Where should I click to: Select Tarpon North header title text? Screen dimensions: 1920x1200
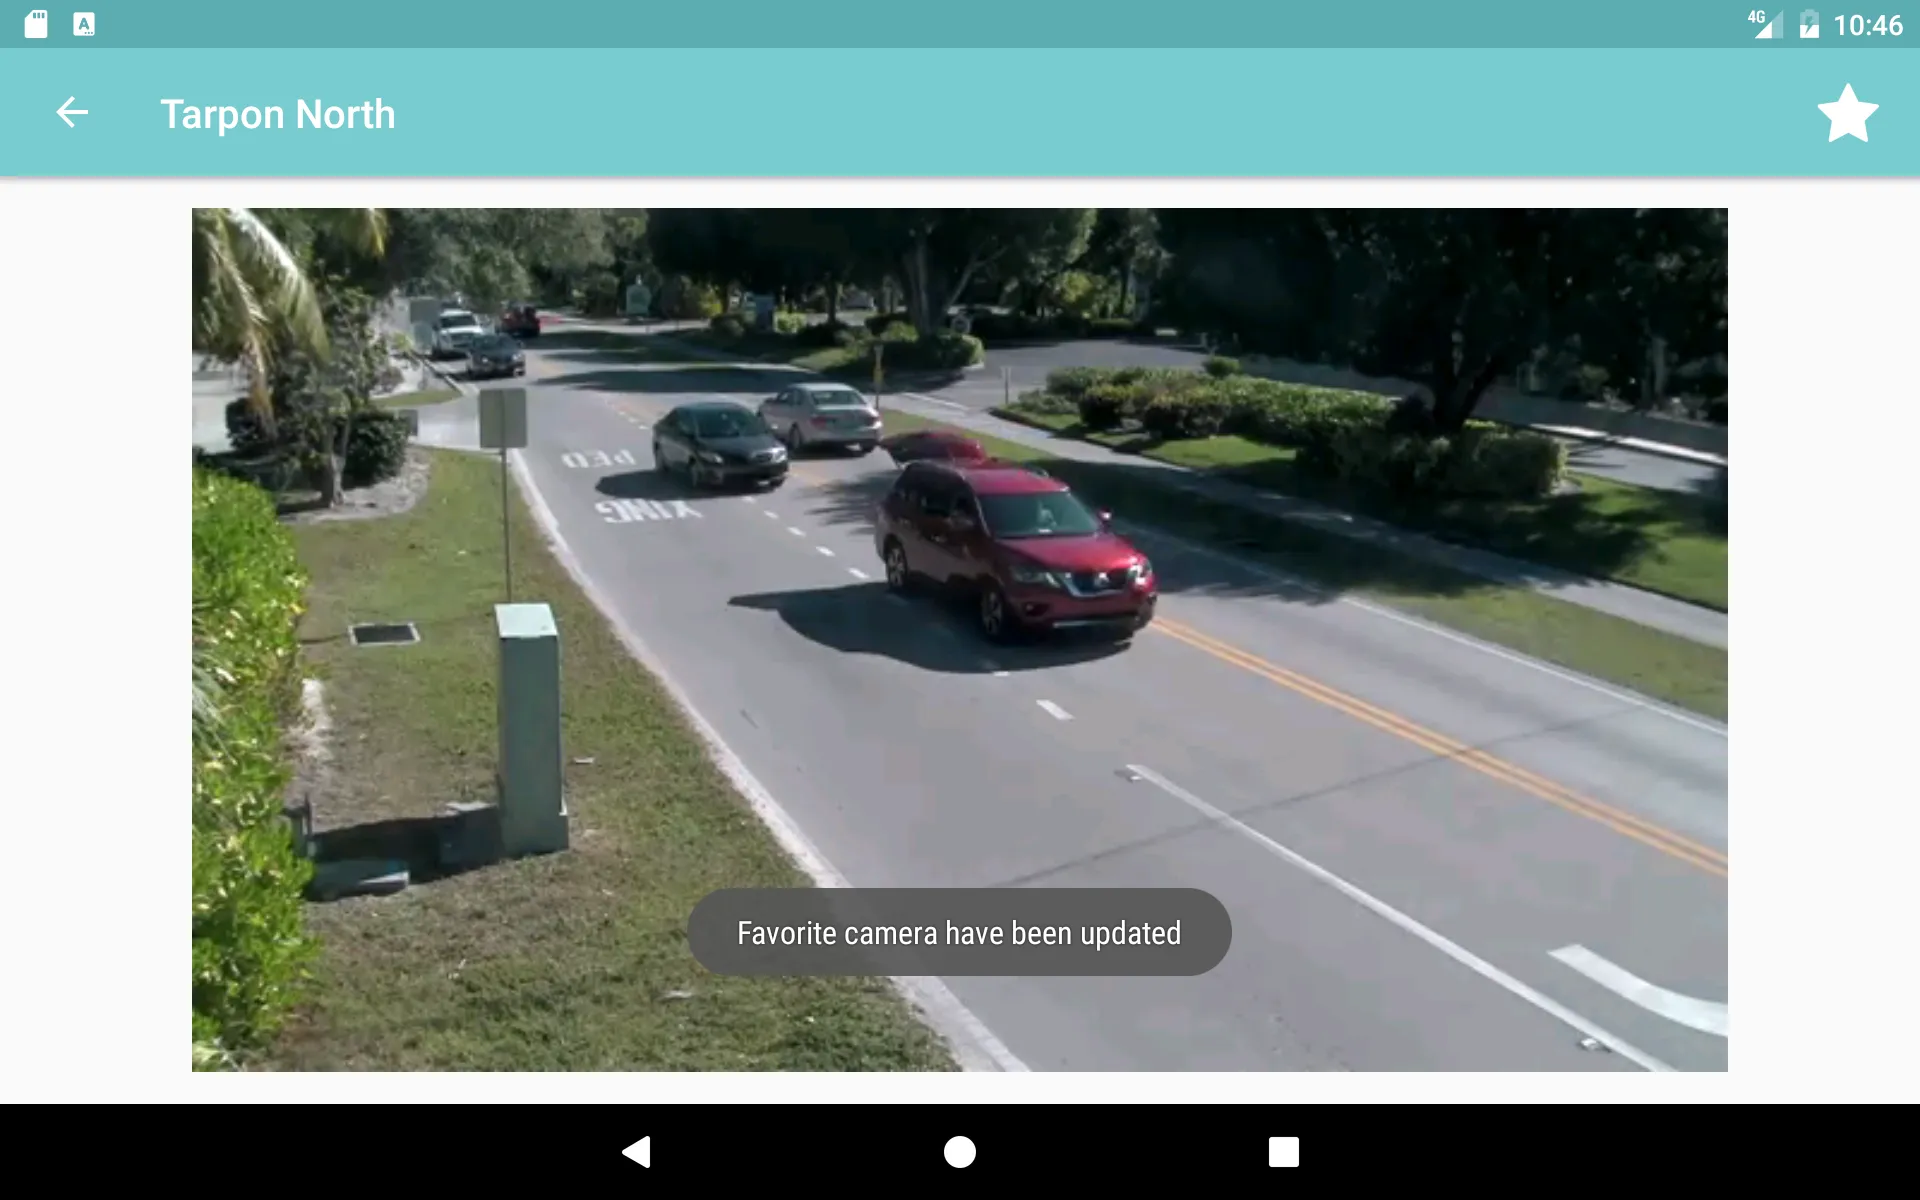[x=276, y=113]
